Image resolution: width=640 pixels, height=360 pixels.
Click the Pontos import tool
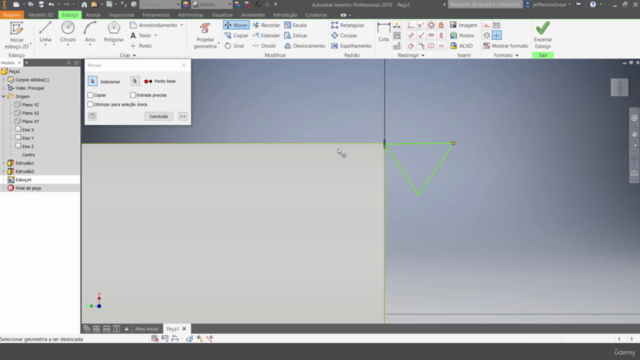point(462,36)
